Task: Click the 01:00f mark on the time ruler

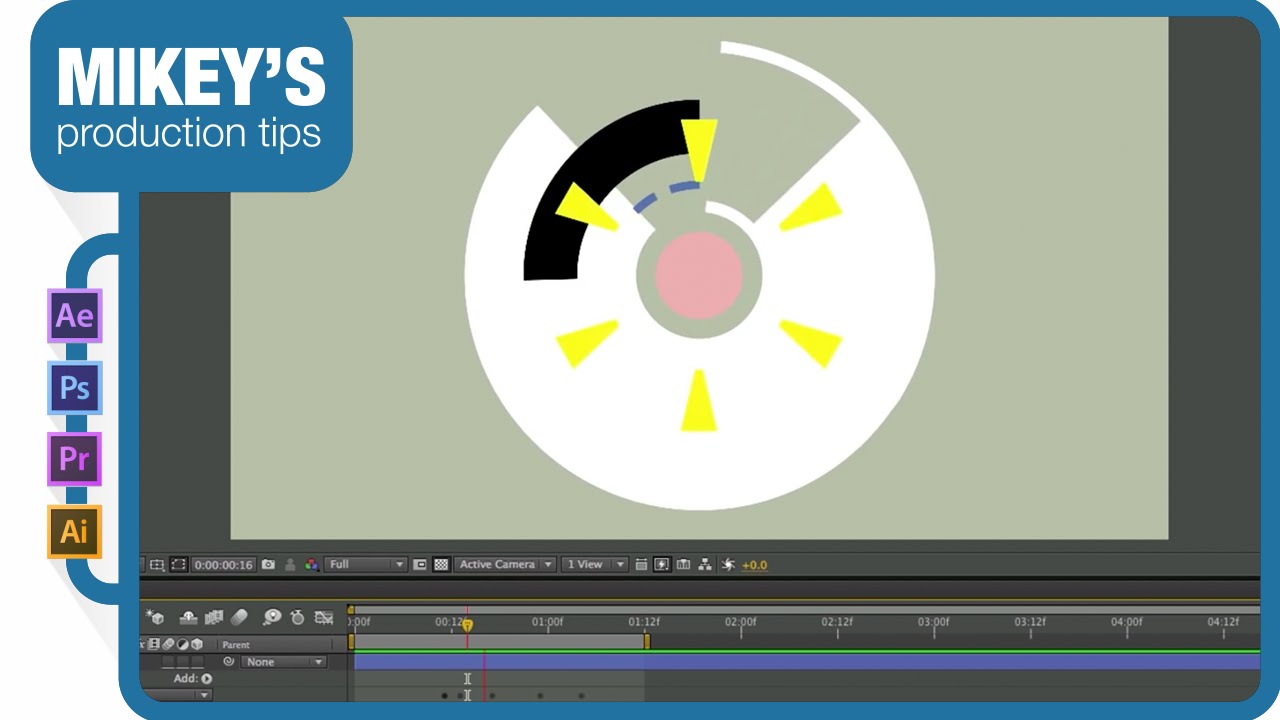Action: click(x=547, y=622)
